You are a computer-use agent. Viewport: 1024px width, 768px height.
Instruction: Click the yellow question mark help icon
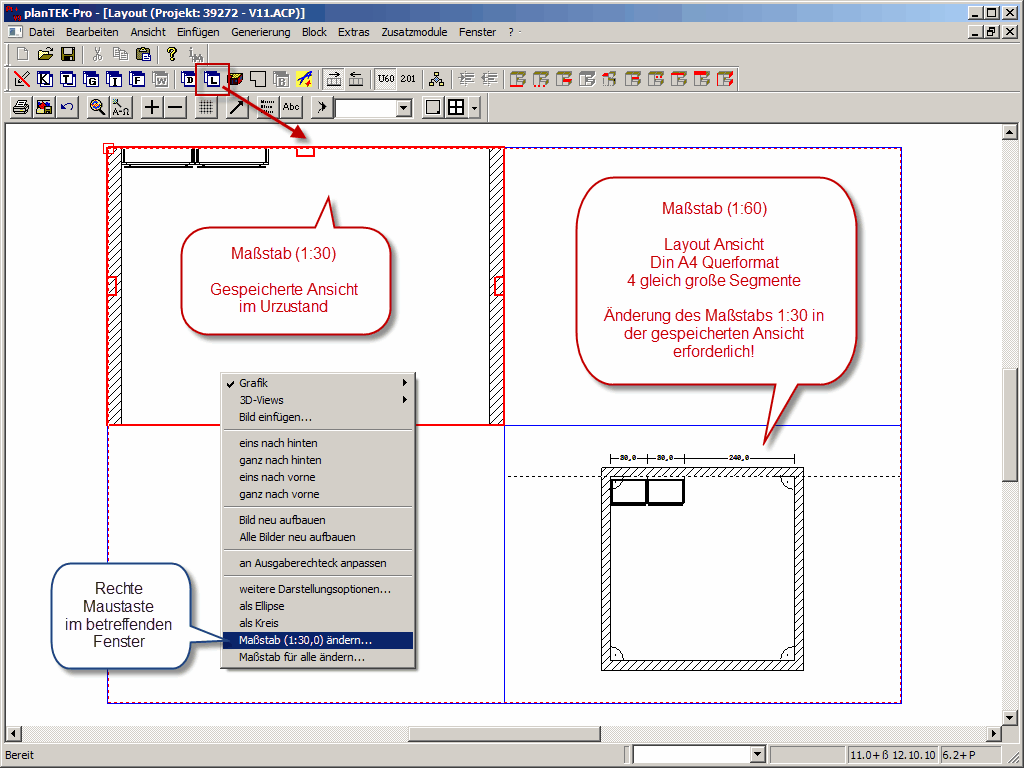[x=172, y=54]
